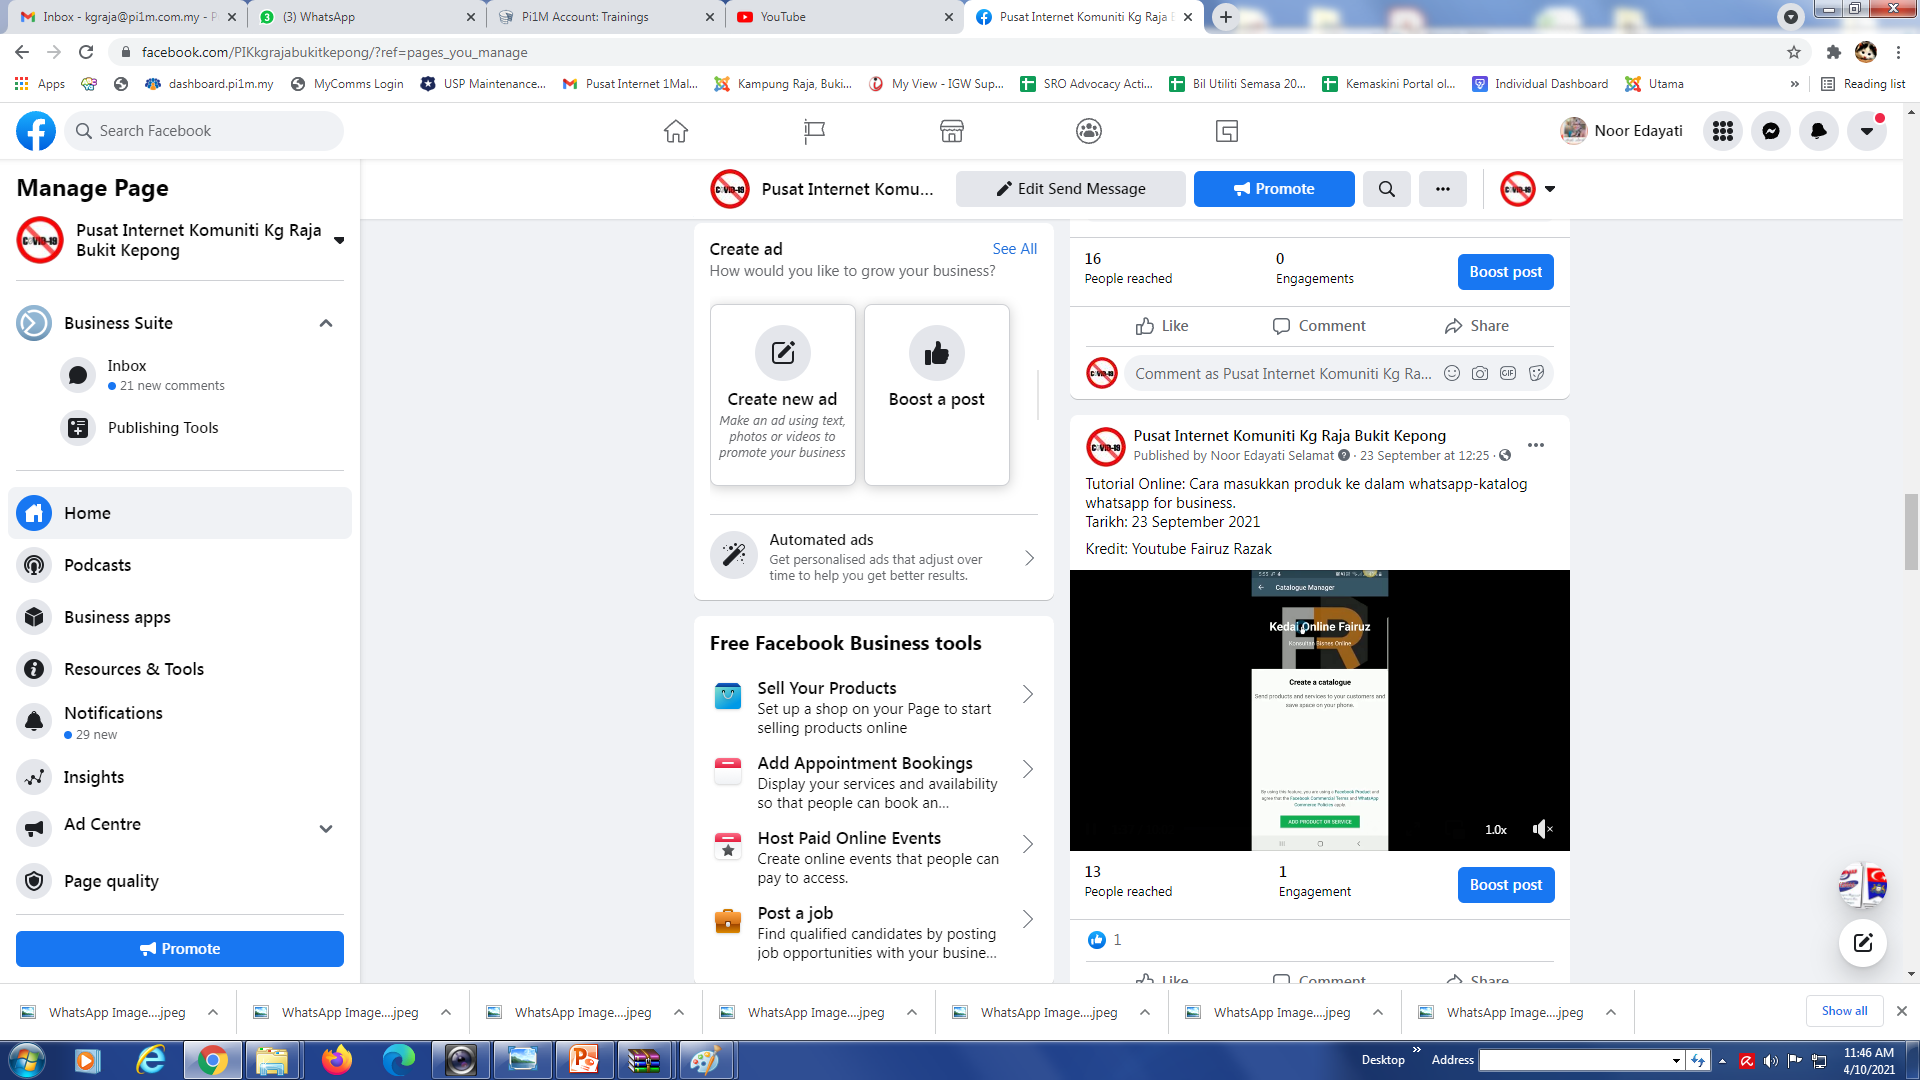Like the first post

pyautogui.click(x=1162, y=326)
